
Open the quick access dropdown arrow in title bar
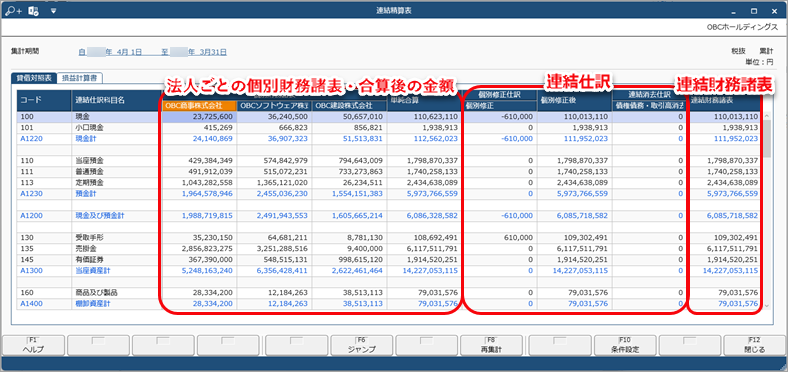point(53,11)
